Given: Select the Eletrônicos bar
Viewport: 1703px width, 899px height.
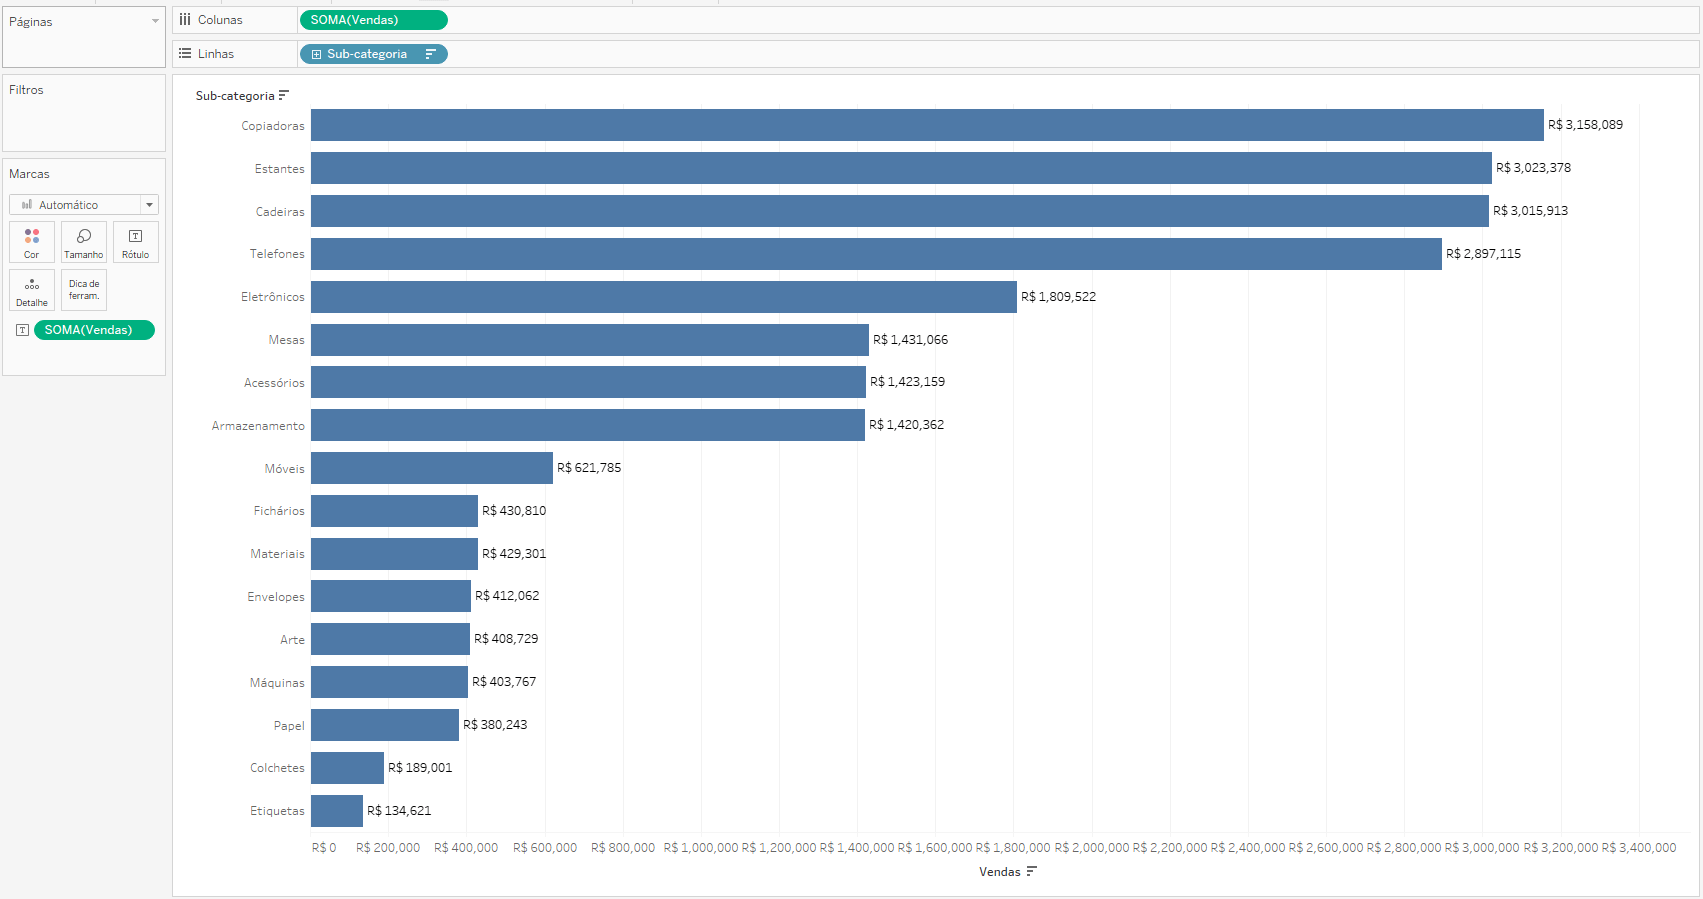Looking at the screenshot, I should 664,297.
